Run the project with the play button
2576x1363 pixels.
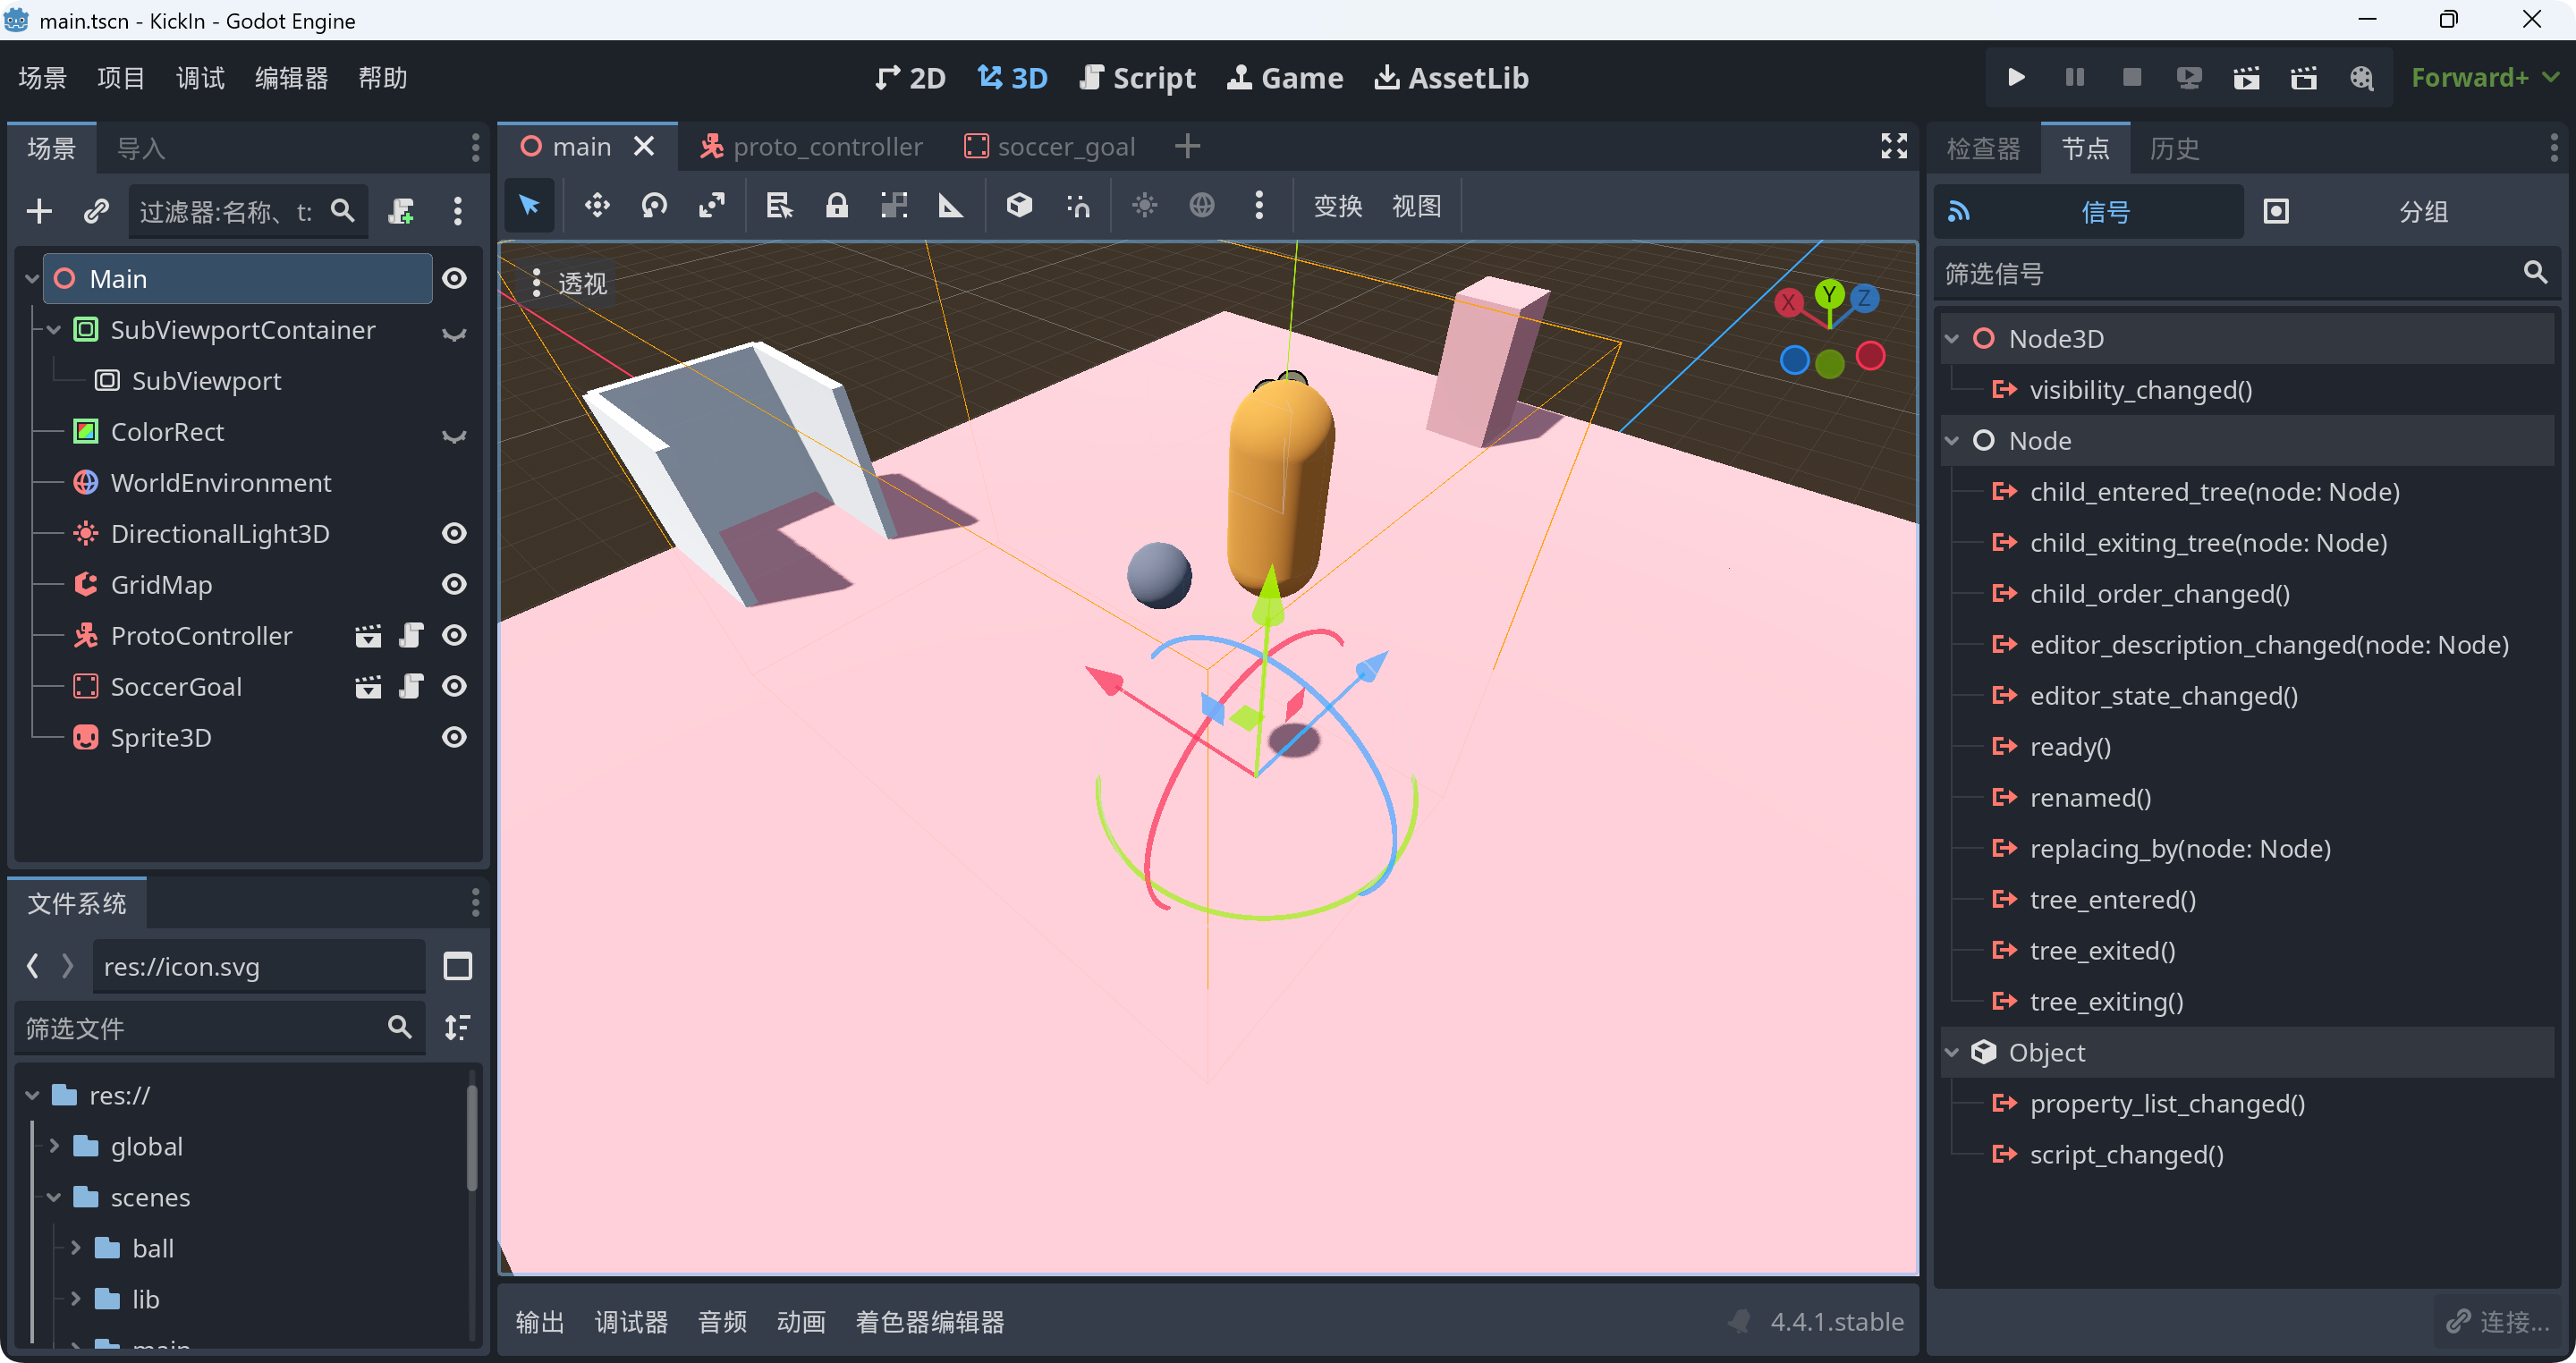click(x=2016, y=78)
